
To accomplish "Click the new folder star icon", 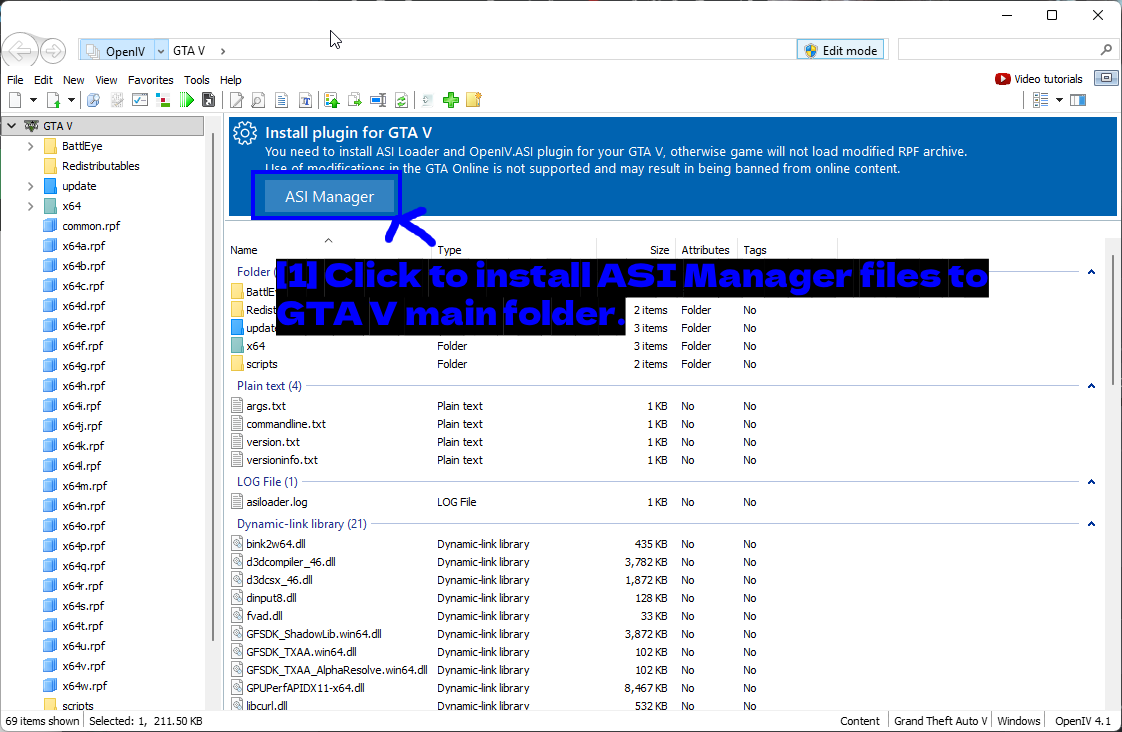I will point(474,100).
